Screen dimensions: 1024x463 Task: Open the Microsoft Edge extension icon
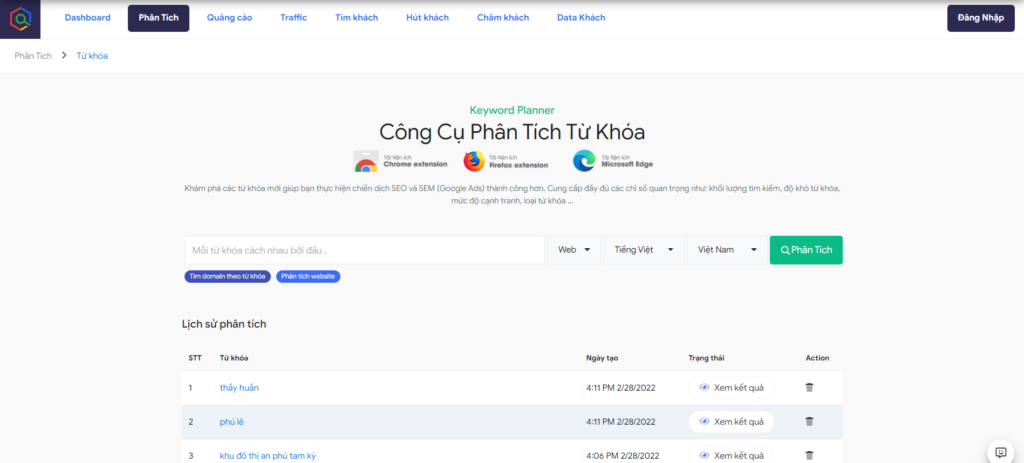584,161
